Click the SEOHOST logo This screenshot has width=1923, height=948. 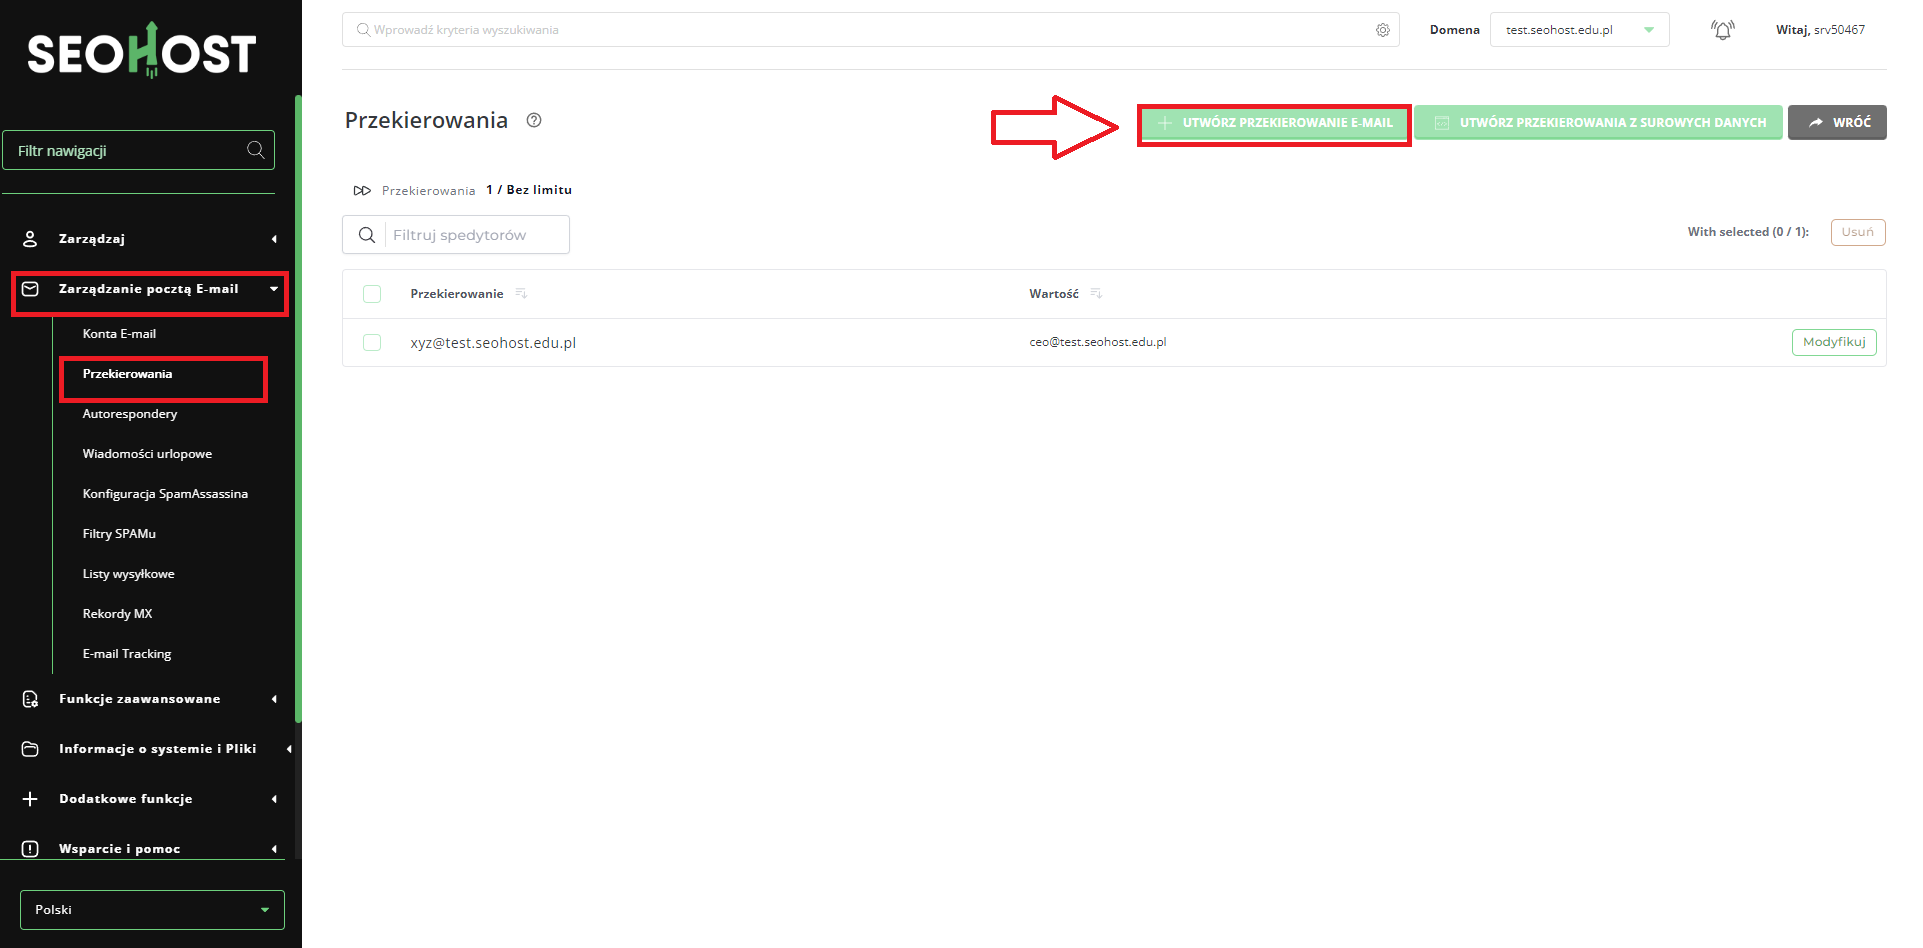(x=141, y=51)
